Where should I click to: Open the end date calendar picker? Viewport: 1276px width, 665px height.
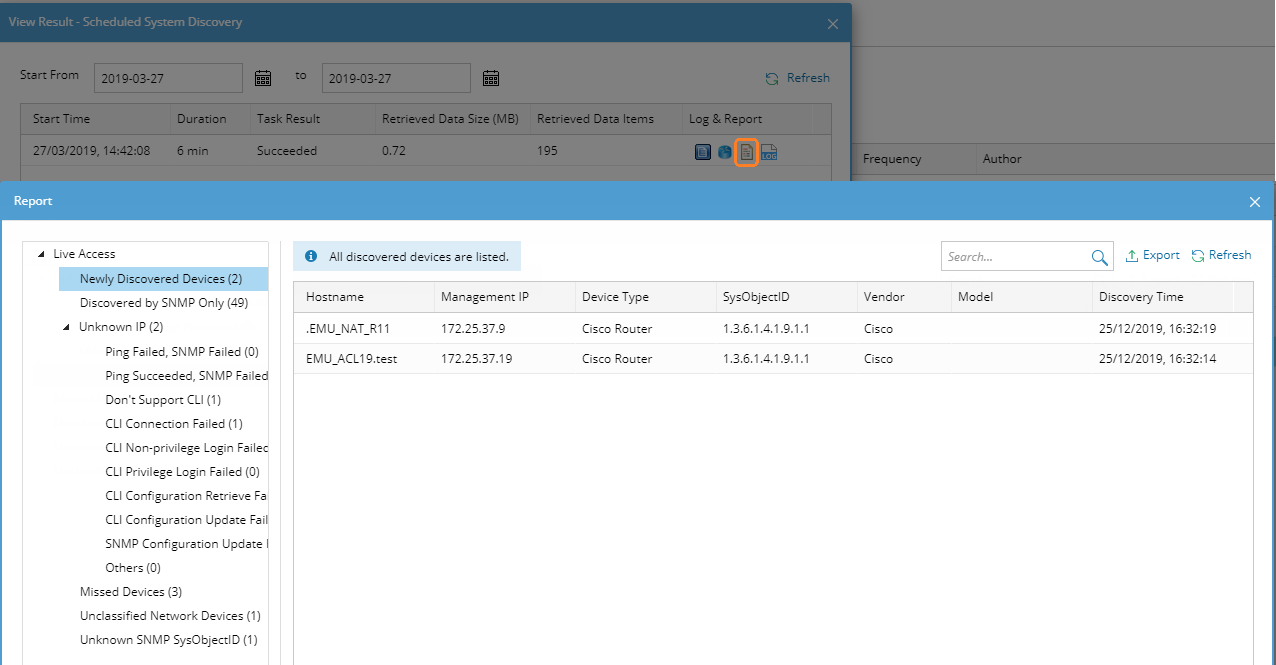pyautogui.click(x=491, y=78)
